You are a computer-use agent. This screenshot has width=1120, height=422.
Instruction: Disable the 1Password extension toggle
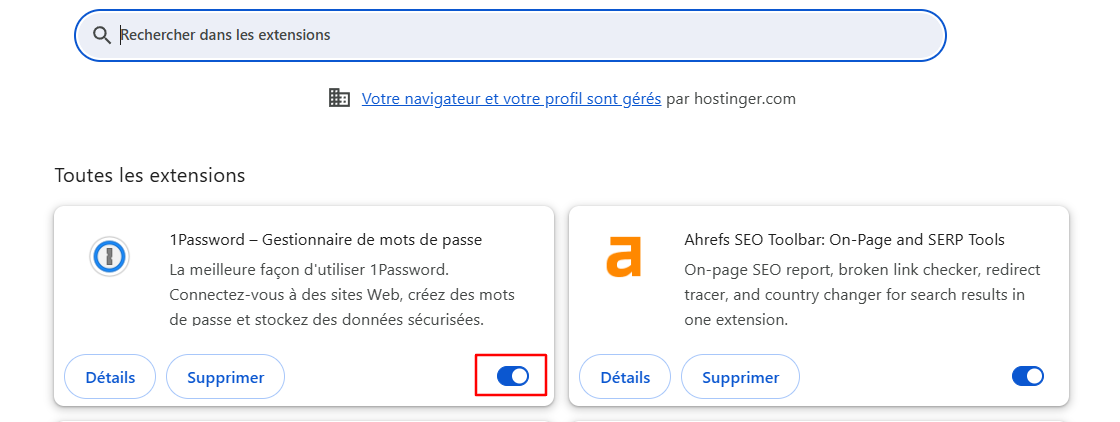pyautogui.click(x=513, y=376)
